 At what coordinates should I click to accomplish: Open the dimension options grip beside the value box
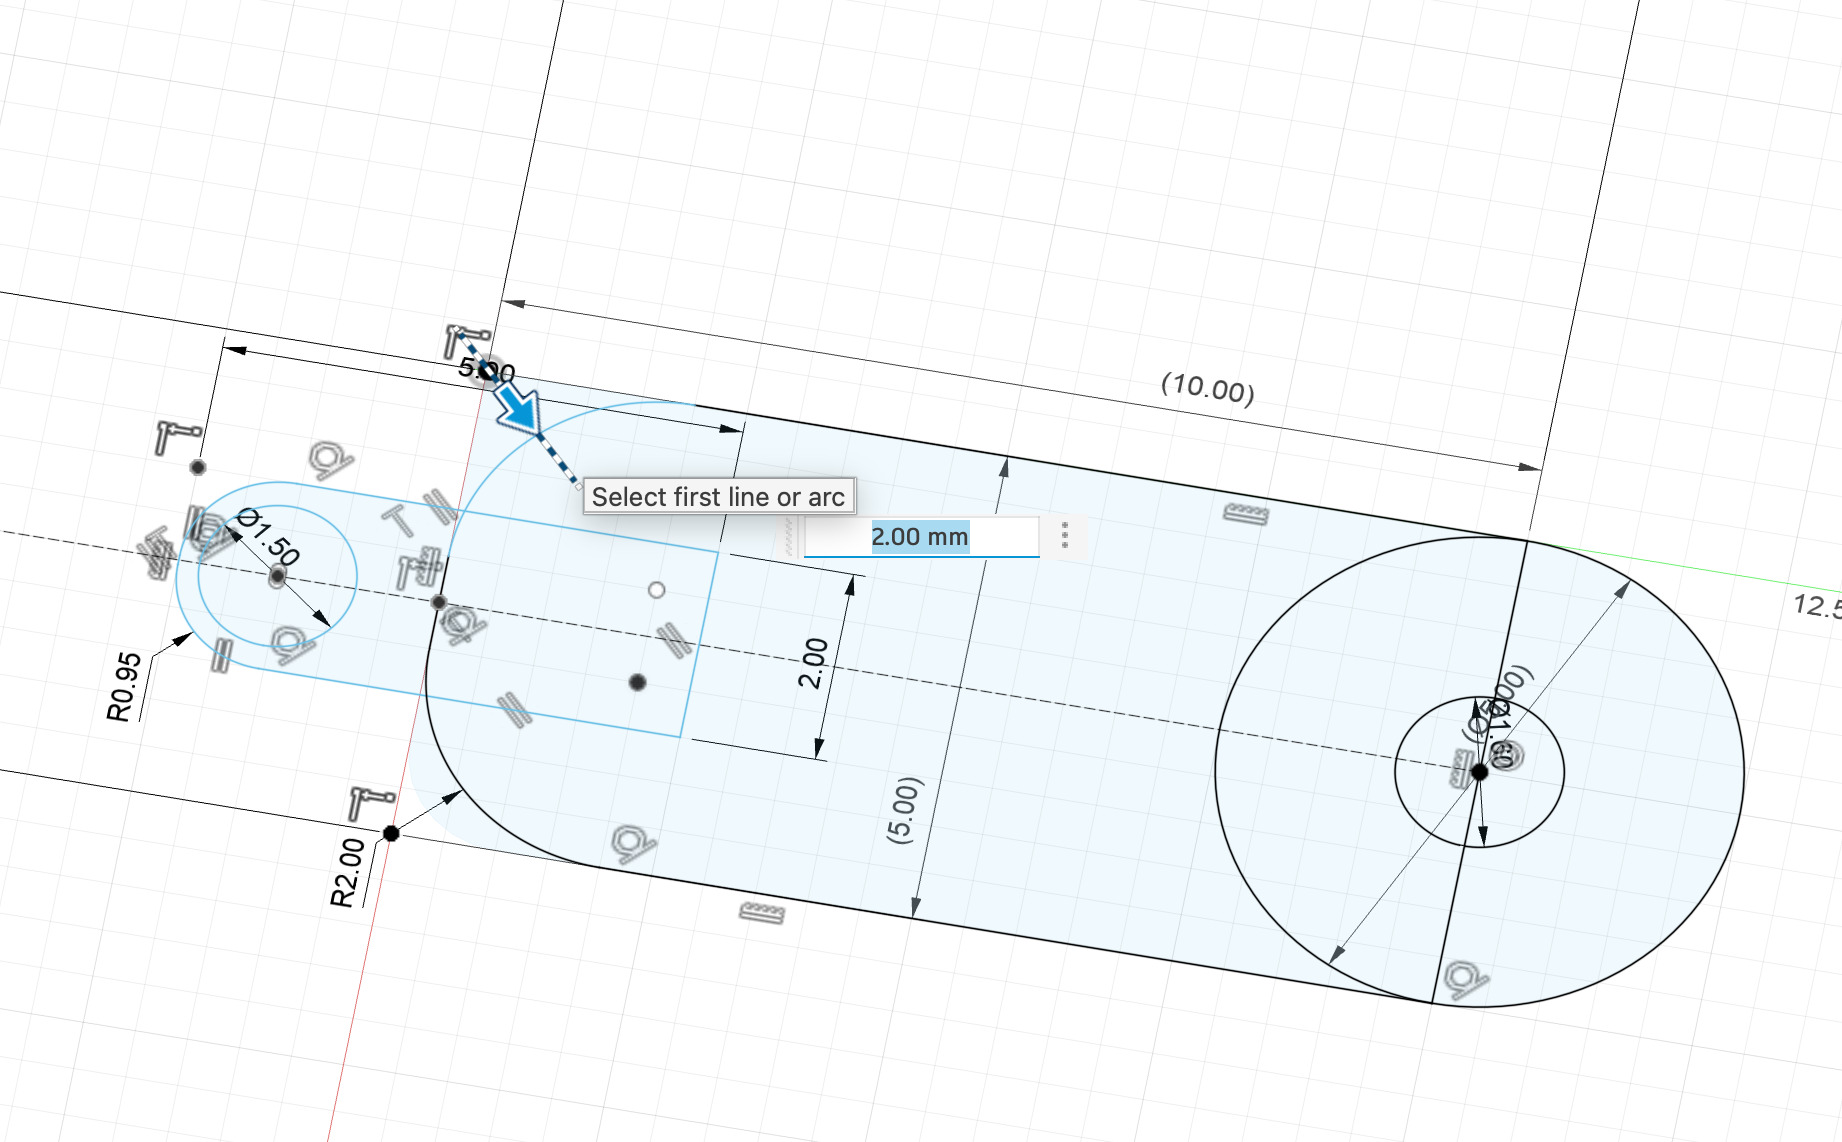click(x=1066, y=537)
